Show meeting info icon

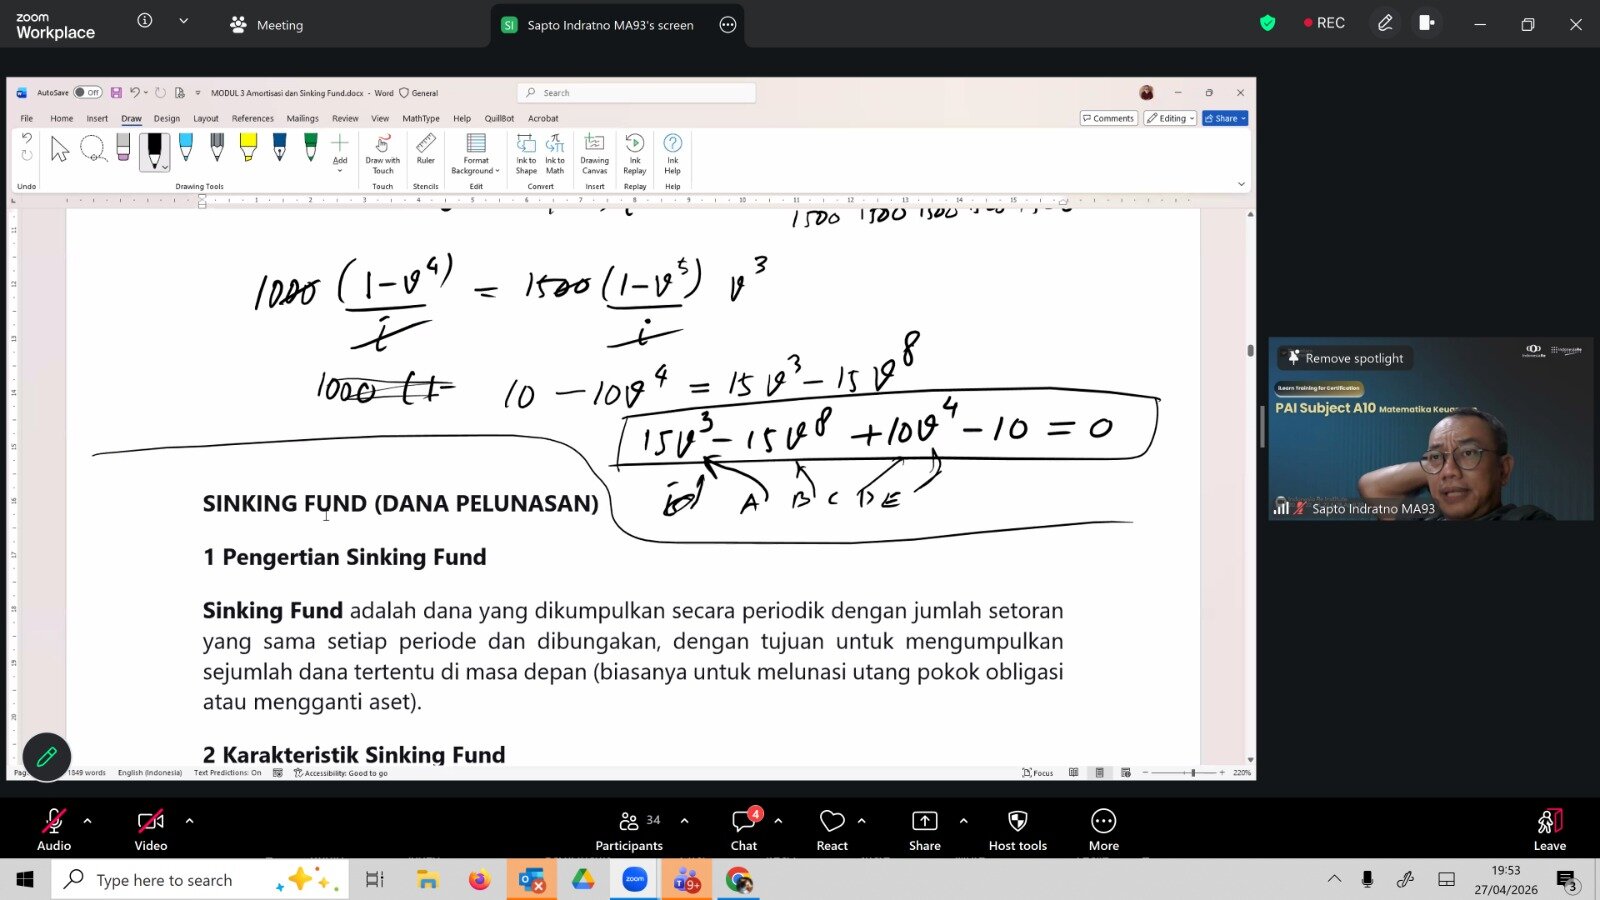coord(145,21)
